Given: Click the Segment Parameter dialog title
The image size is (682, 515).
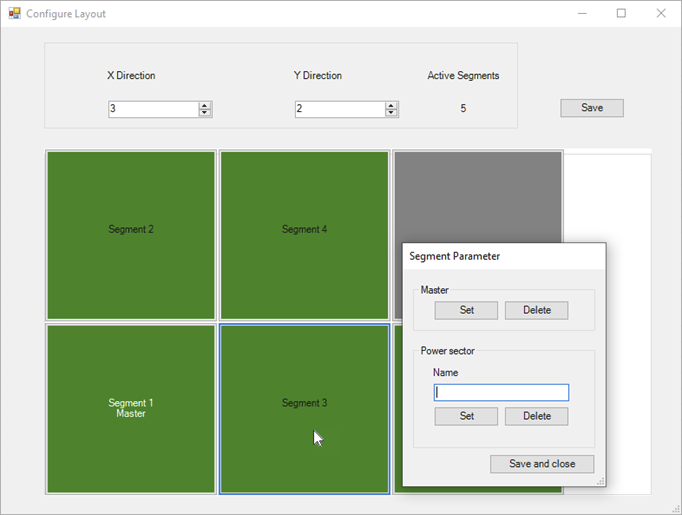Looking at the screenshot, I should point(455,256).
